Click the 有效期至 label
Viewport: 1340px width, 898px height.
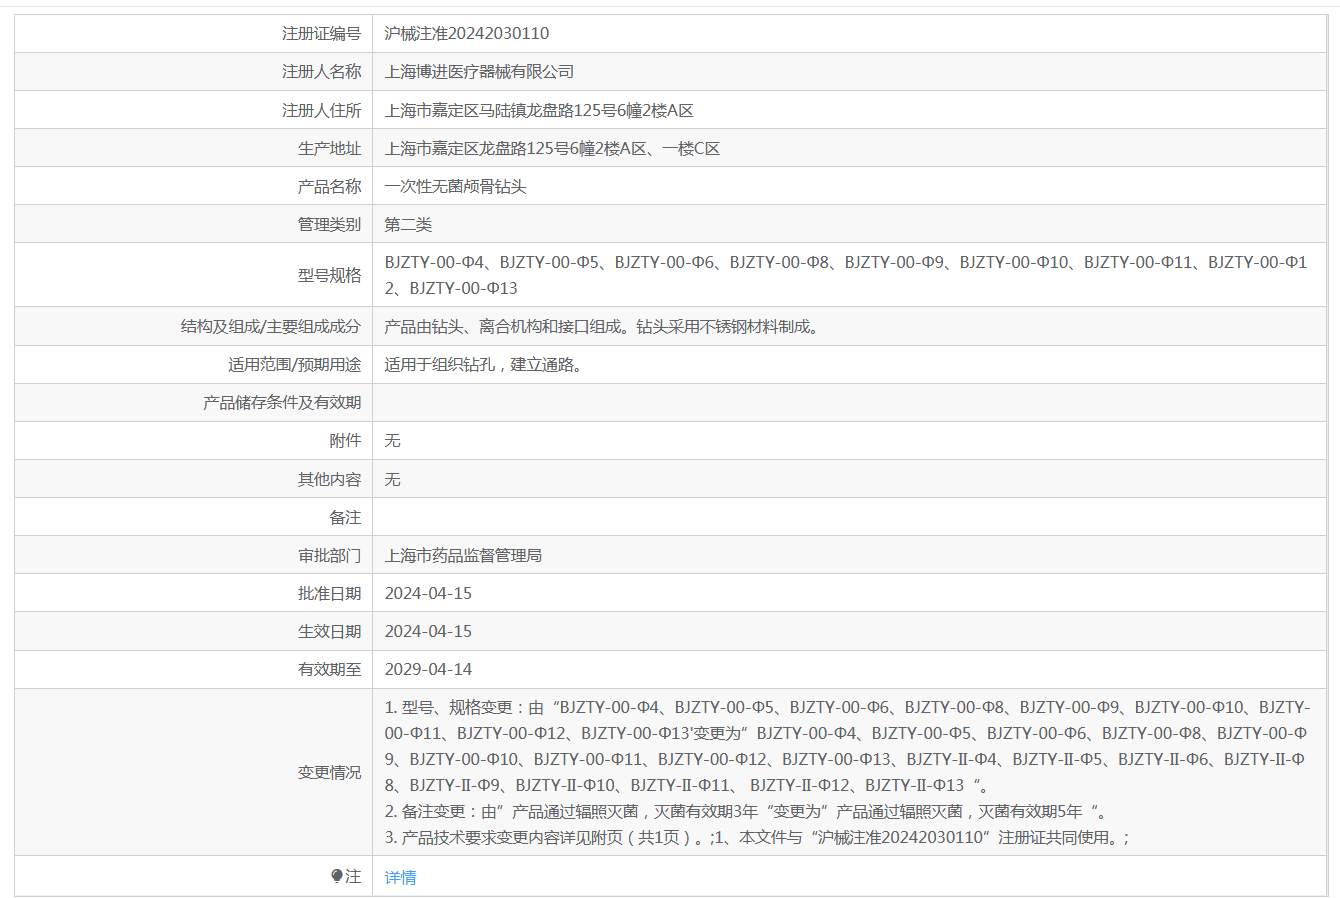point(329,669)
